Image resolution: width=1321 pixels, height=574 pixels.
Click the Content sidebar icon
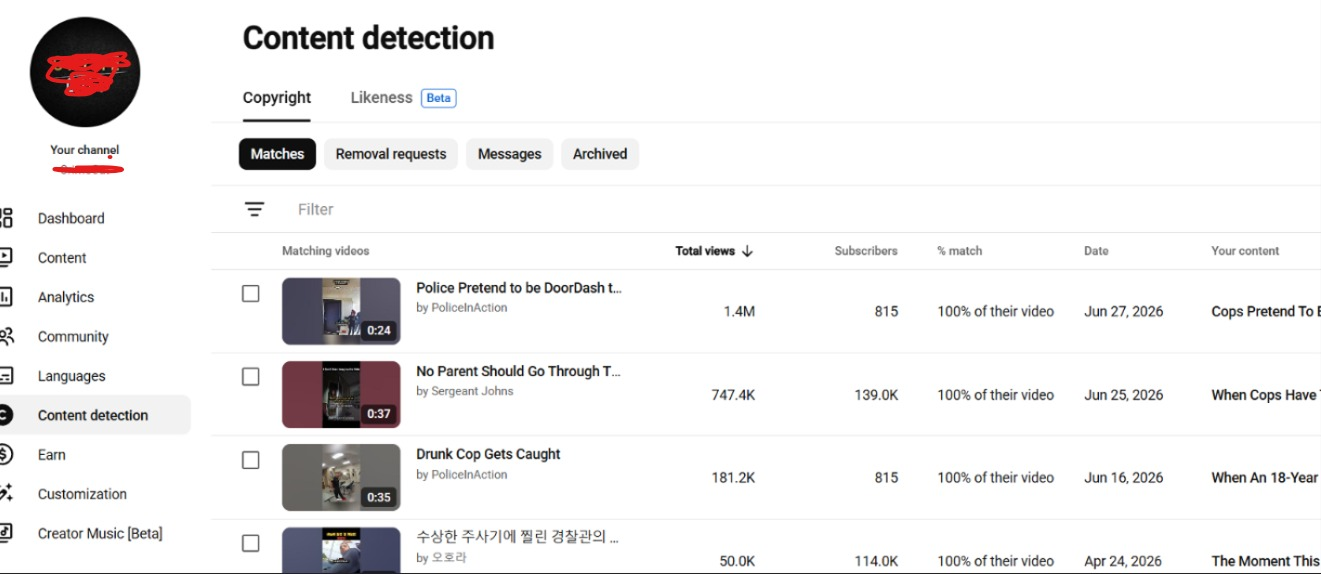coord(6,257)
